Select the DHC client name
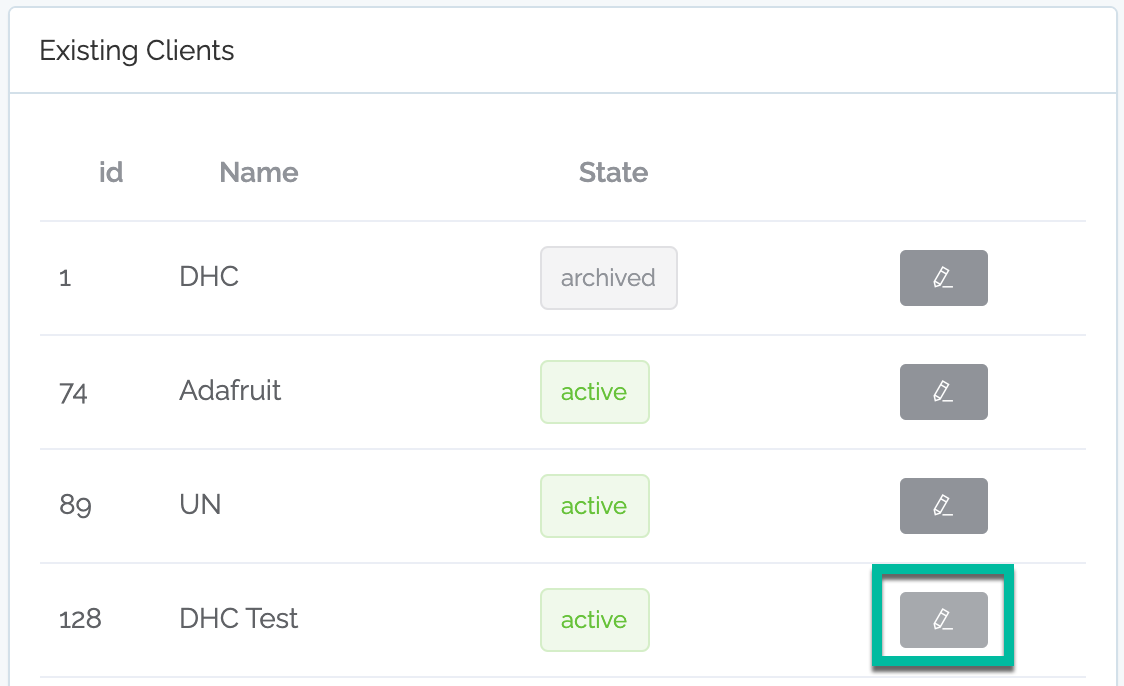1124x686 pixels. point(209,277)
